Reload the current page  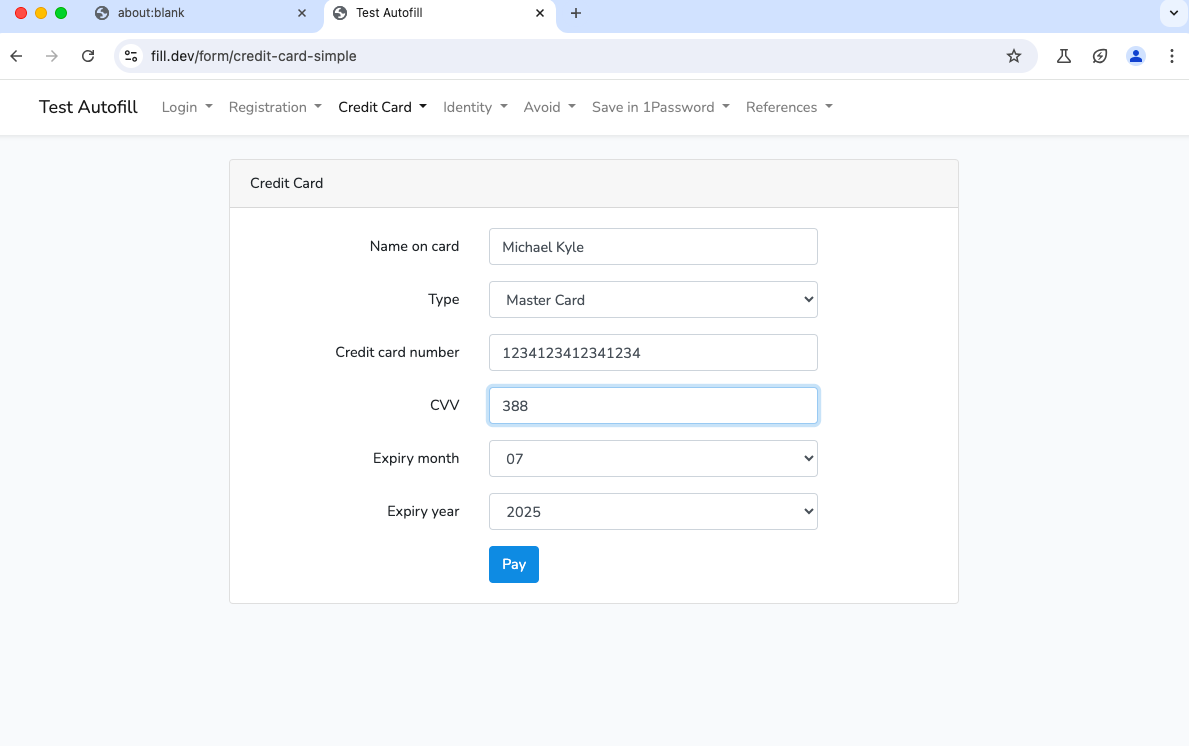point(88,56)
